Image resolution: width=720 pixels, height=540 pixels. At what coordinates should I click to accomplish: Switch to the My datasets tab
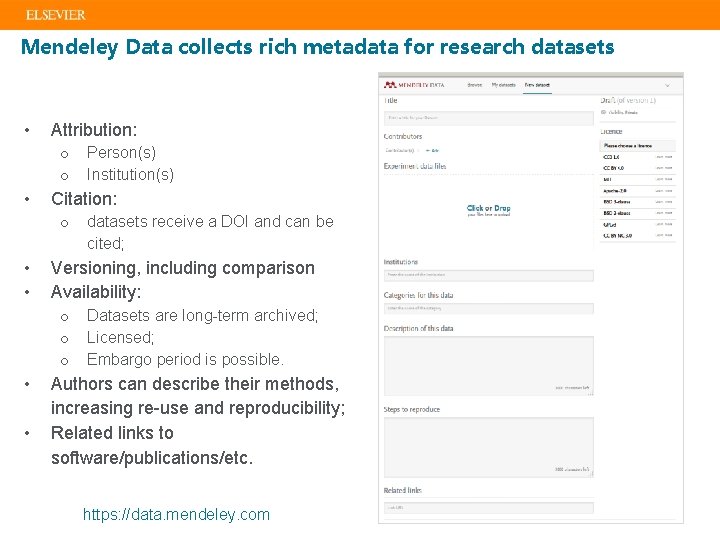[502, 85]
